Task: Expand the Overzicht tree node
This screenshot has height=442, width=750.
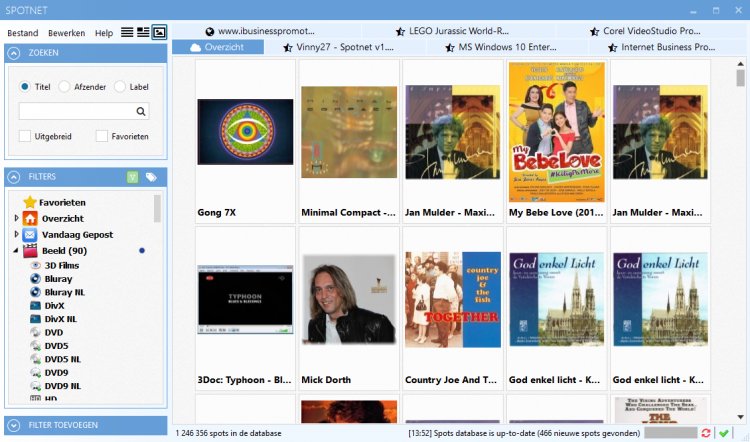Action: click(x=16, y=218)
